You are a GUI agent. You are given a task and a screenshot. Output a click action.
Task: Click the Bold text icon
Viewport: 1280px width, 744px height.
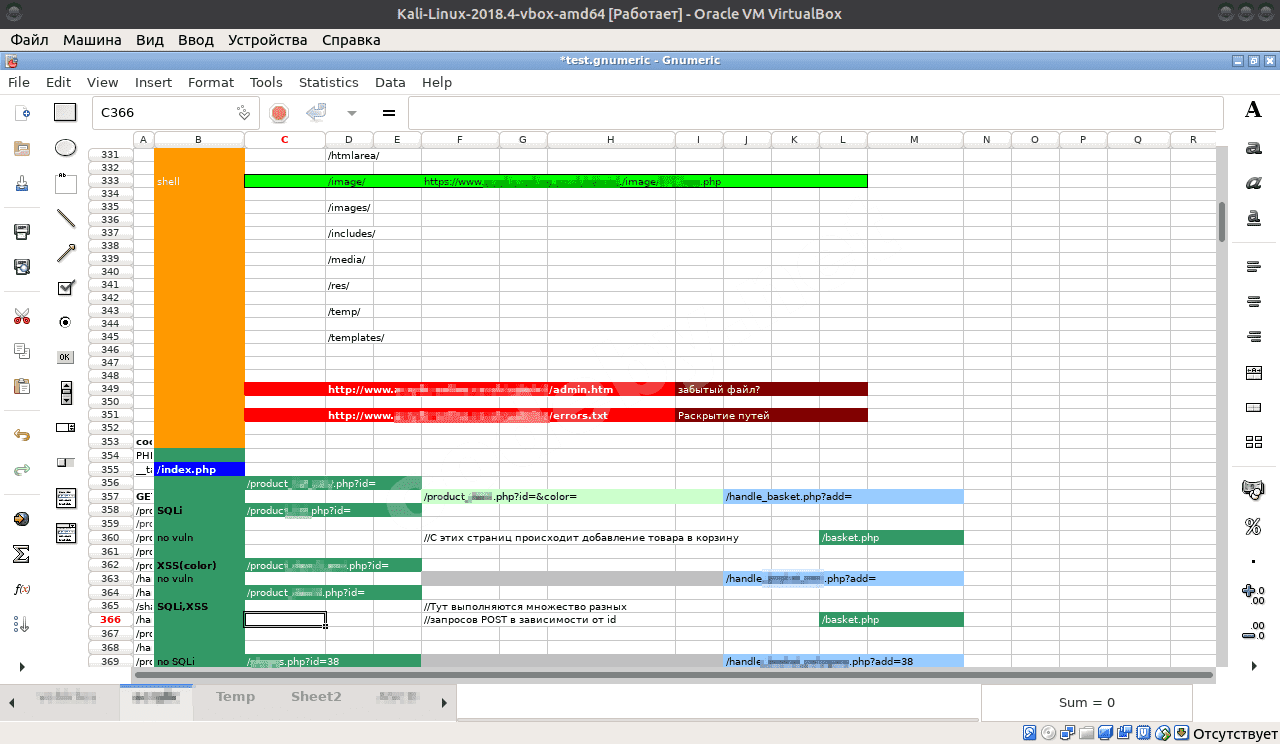(x=1252, y=111)
